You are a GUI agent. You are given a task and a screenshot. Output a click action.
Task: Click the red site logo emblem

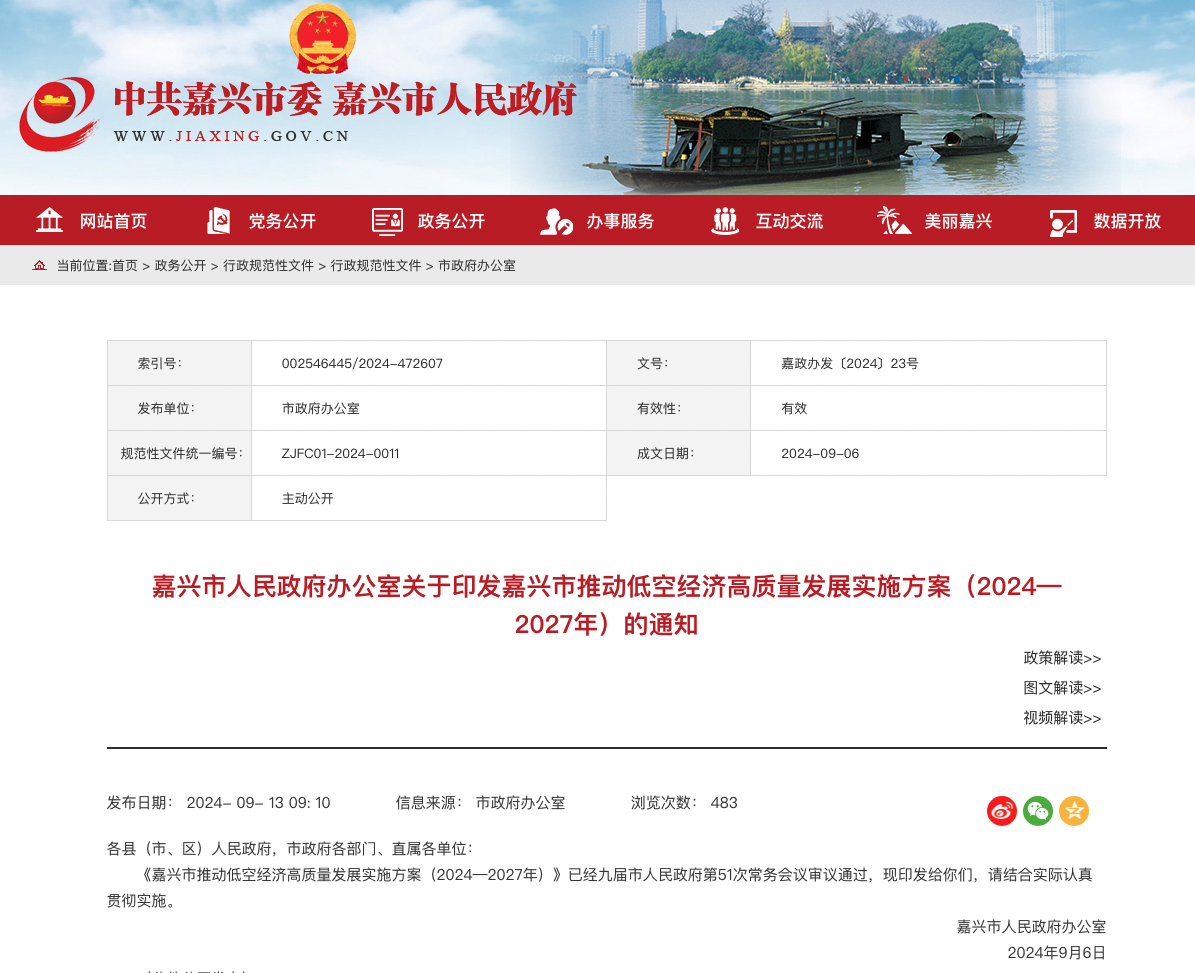pyautogui.click(x=59, y=114)
